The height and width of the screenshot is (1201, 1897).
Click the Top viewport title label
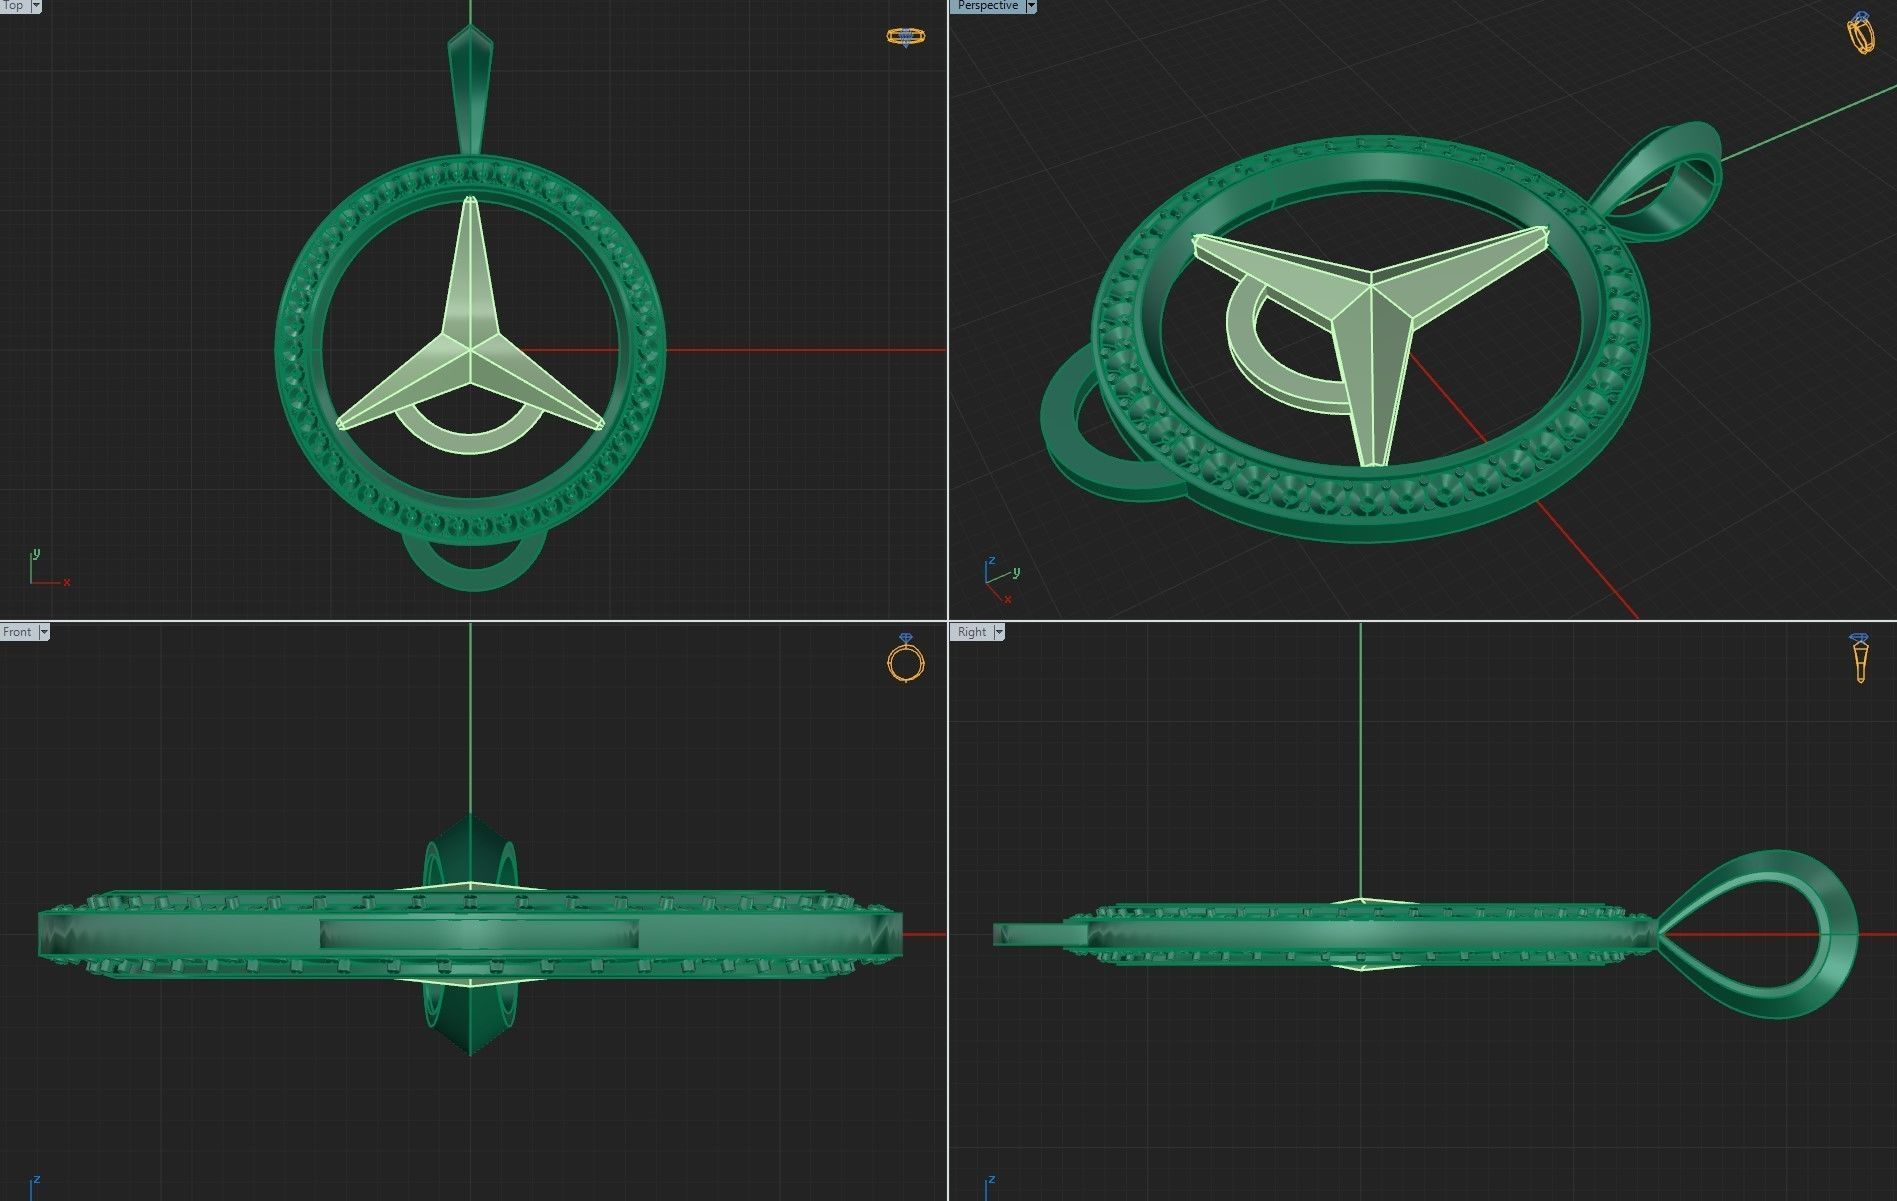(x=14, y=6)
